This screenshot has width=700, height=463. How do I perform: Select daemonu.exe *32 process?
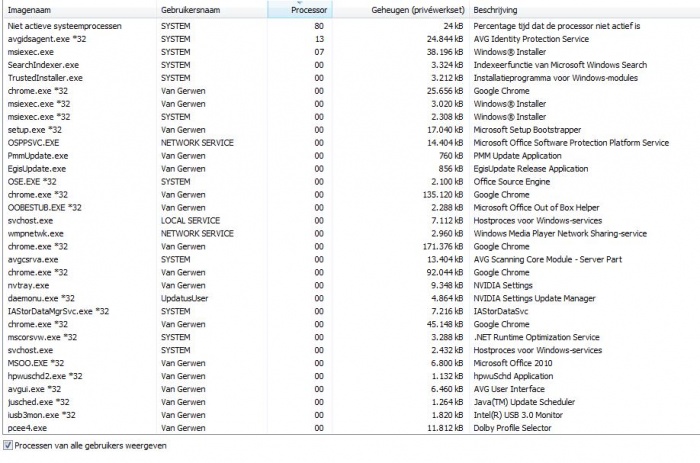tap(352, 298)
